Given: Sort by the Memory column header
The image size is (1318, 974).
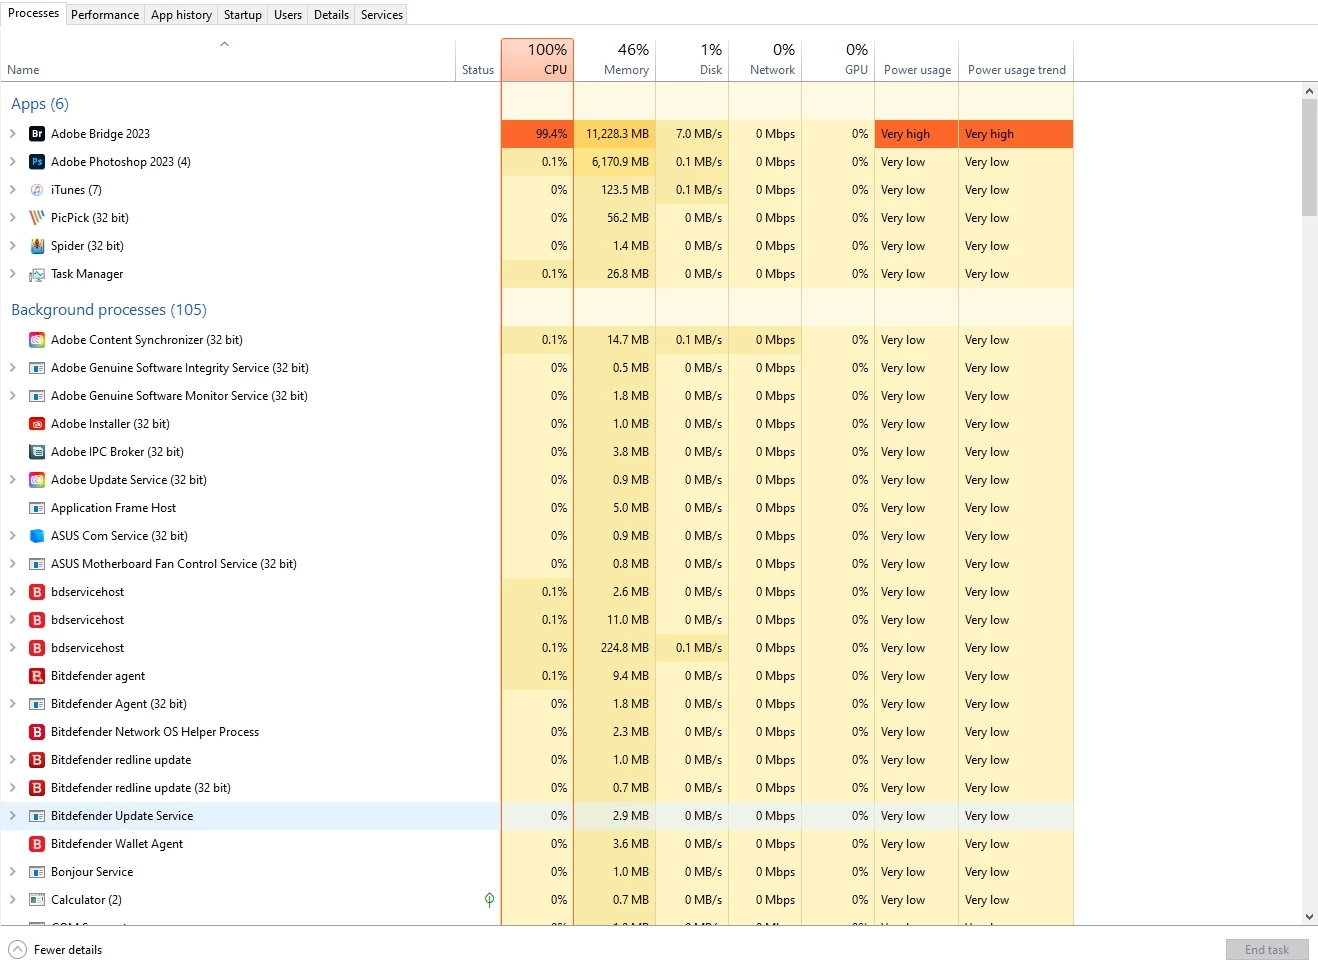Looking at the screenshot, I should point(615,60).
